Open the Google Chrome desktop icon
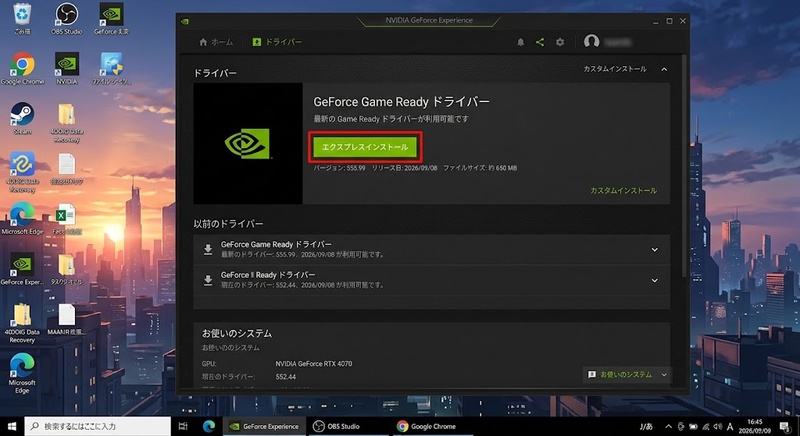 point(22,68)
